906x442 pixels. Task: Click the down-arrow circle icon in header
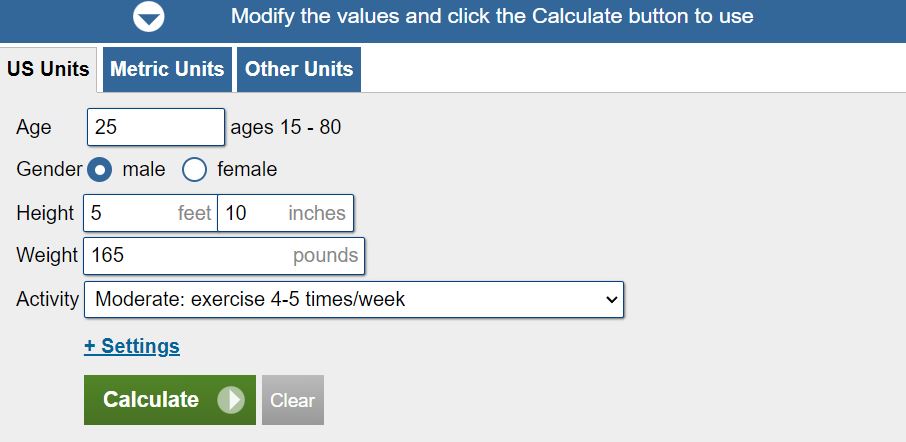[149, 17]
